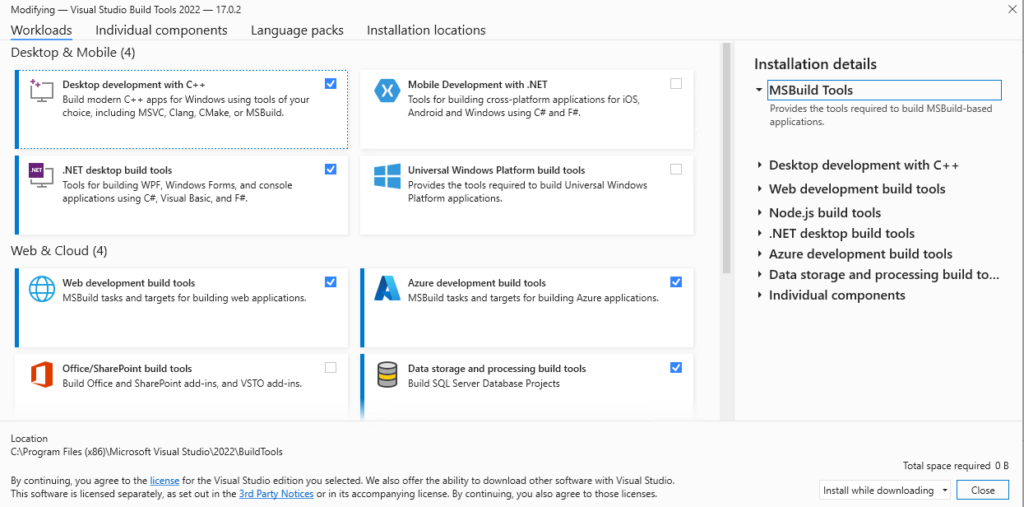Click the Universal Windows Platform logo icon

point(386,176)
